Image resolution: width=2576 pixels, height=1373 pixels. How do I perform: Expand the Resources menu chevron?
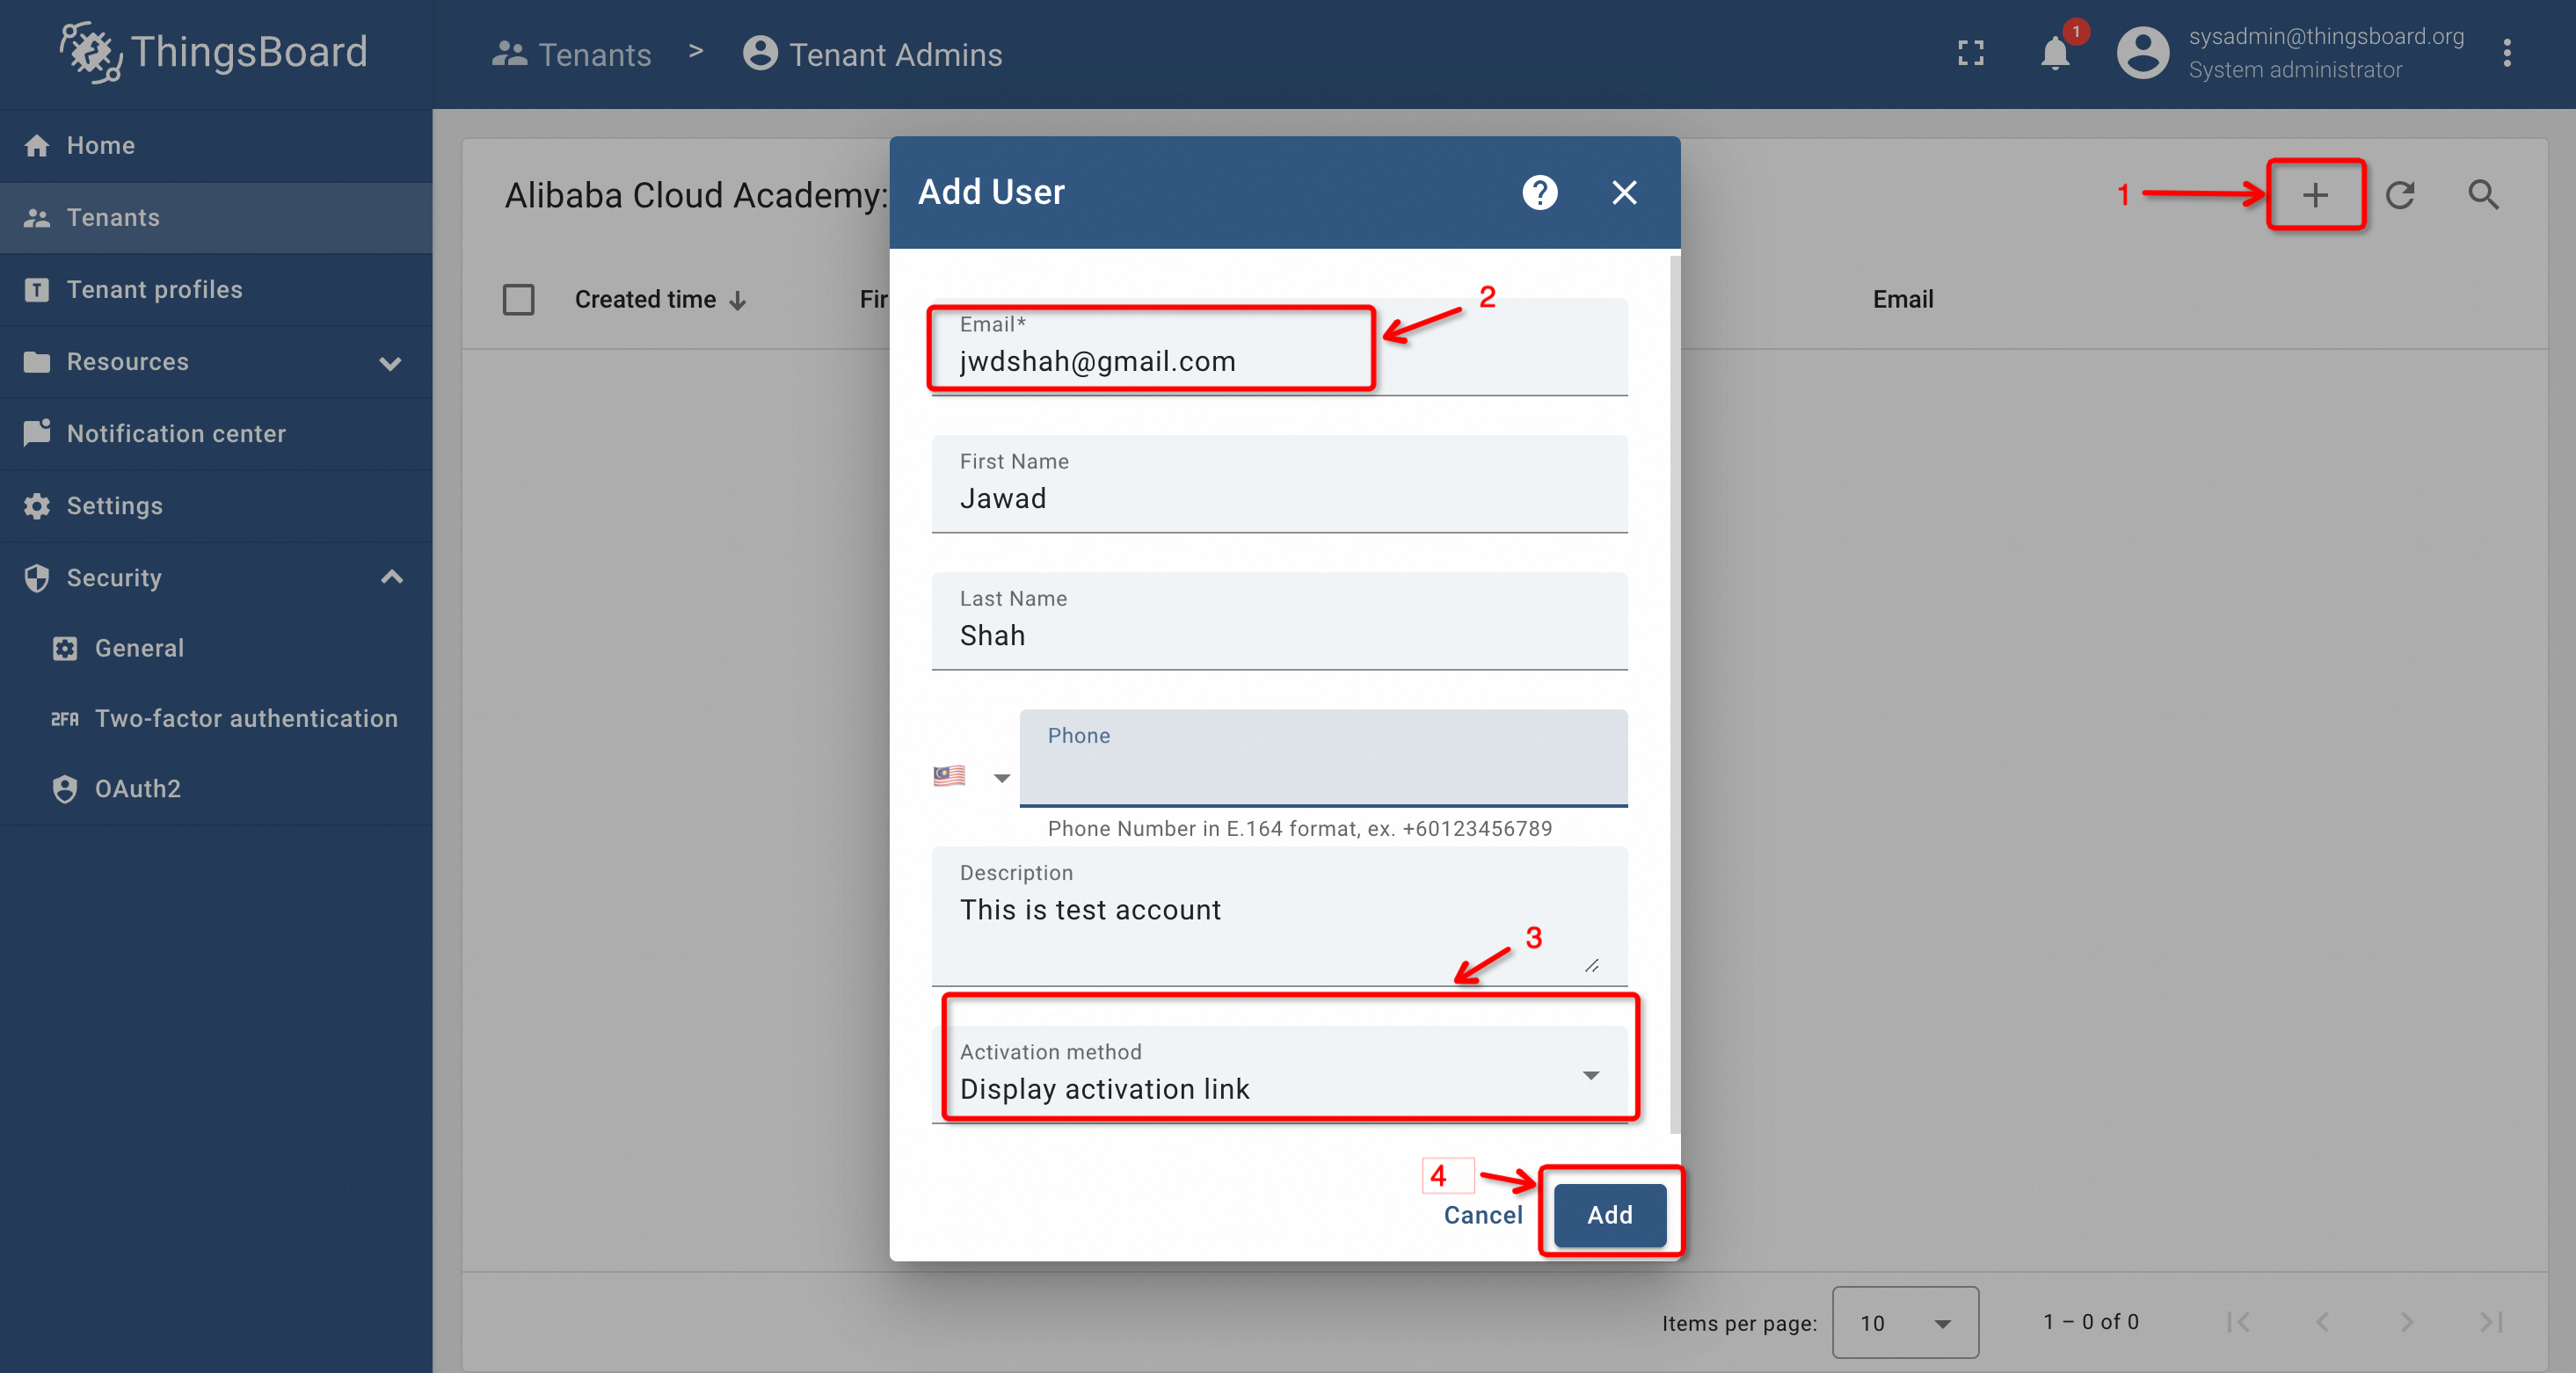(391, 363)
